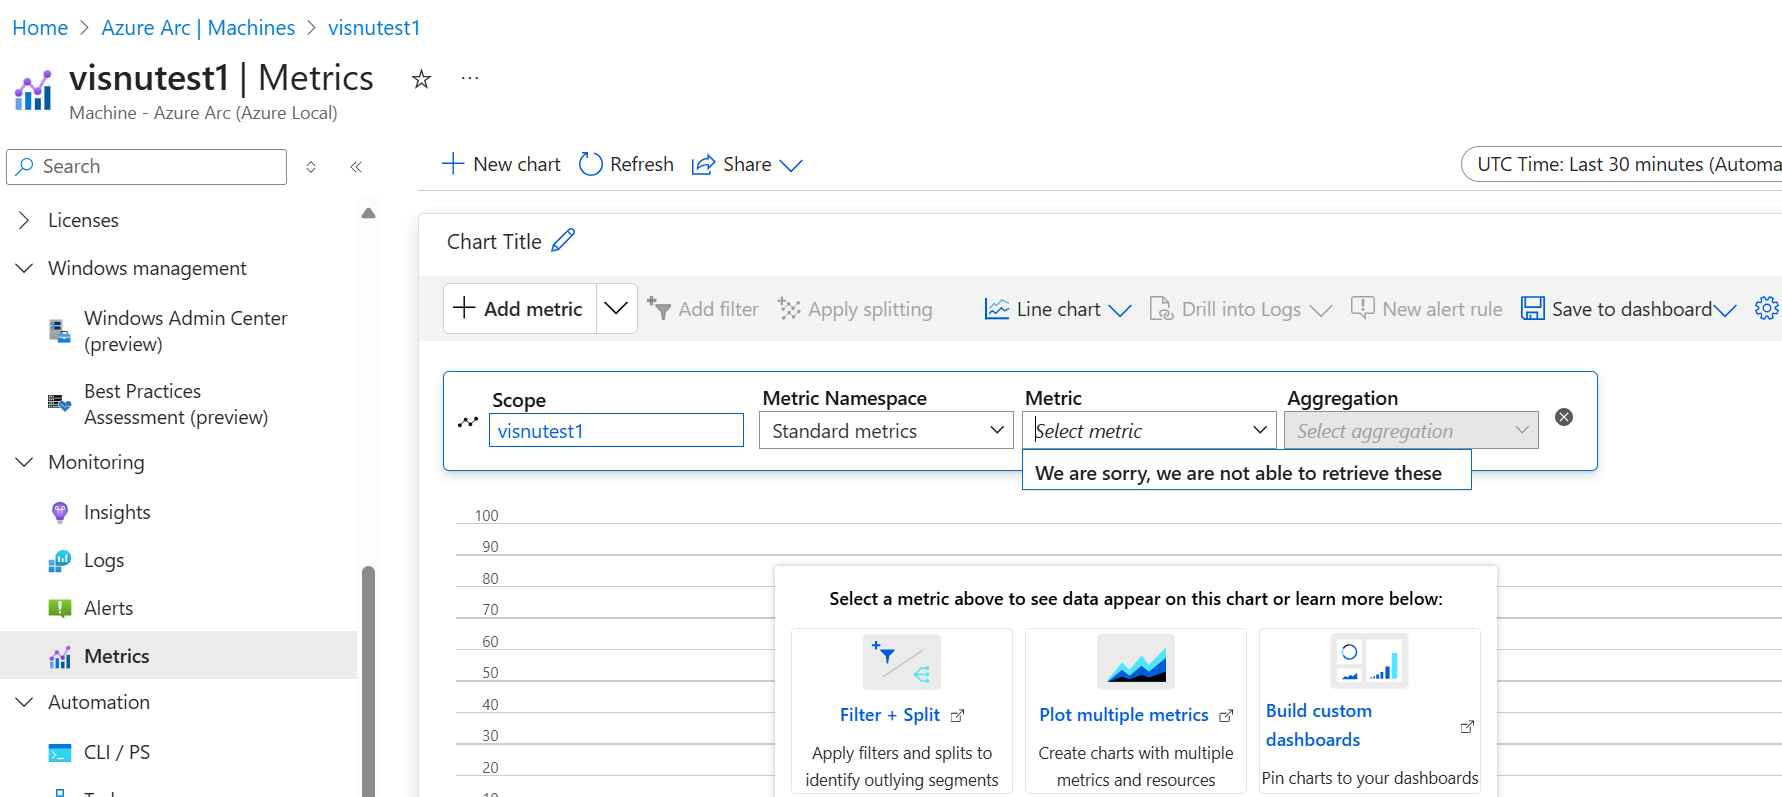Click the Add filter funnel icon

(x=658, y=308)
